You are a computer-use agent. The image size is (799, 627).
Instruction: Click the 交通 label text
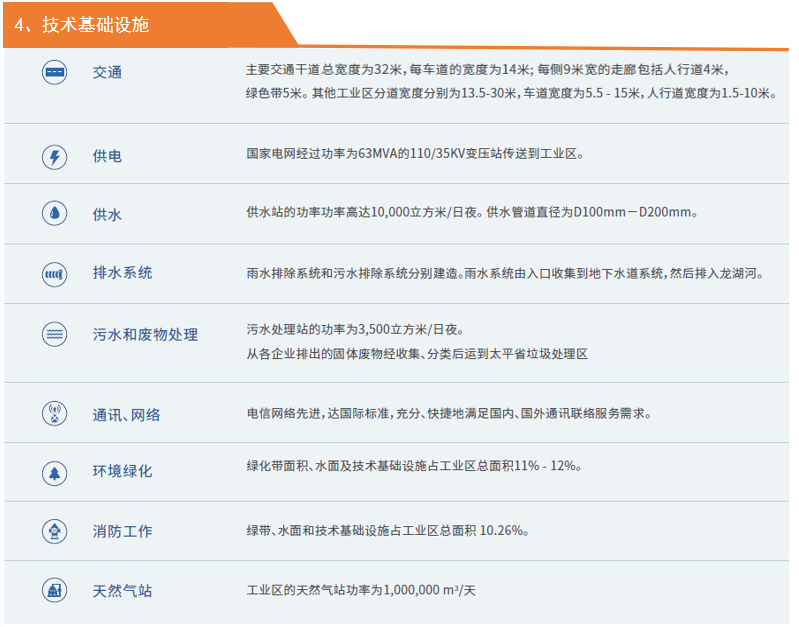point(107,73)
